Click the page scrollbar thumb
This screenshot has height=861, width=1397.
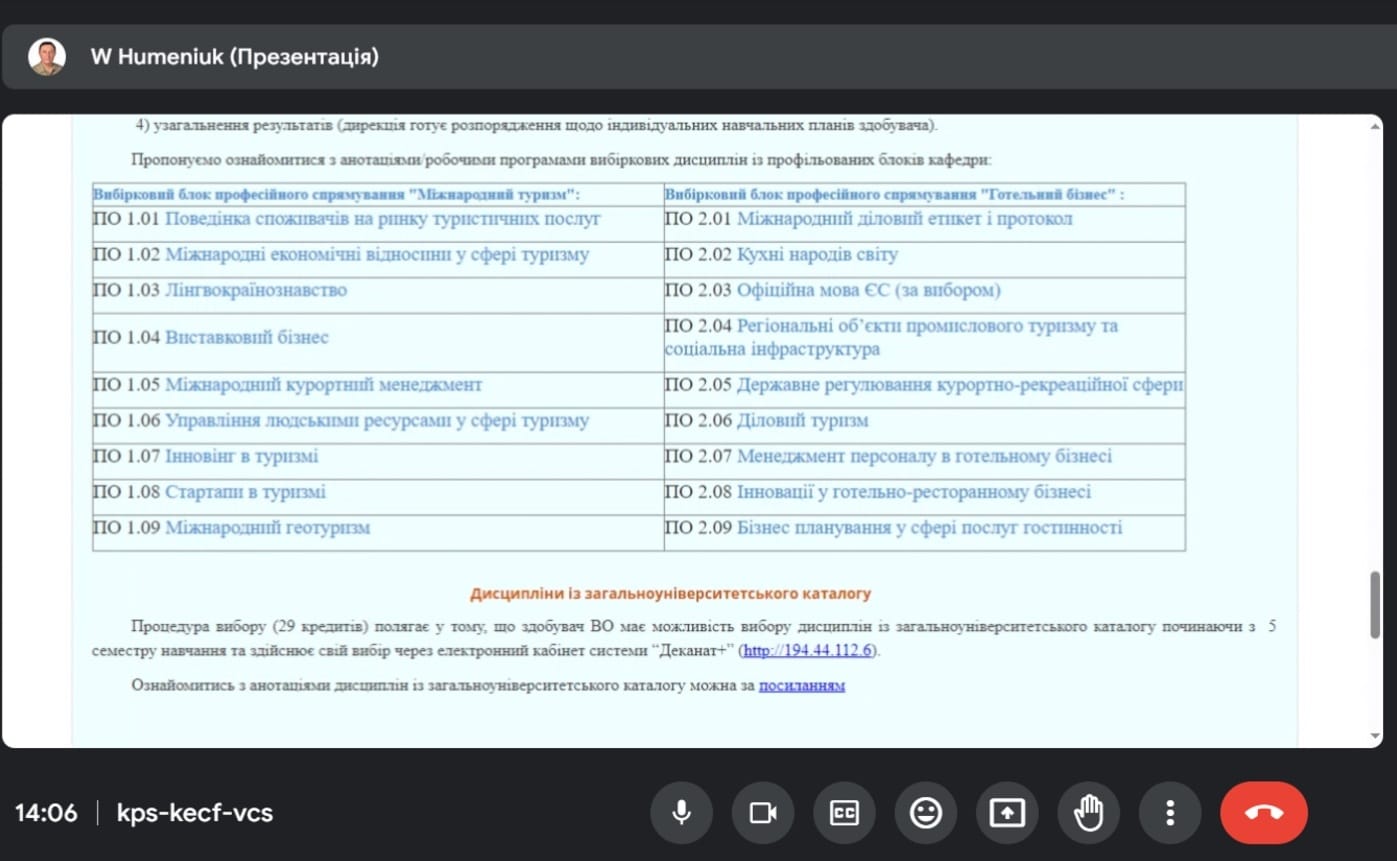pyautogui.click(x=1375, y=604)
